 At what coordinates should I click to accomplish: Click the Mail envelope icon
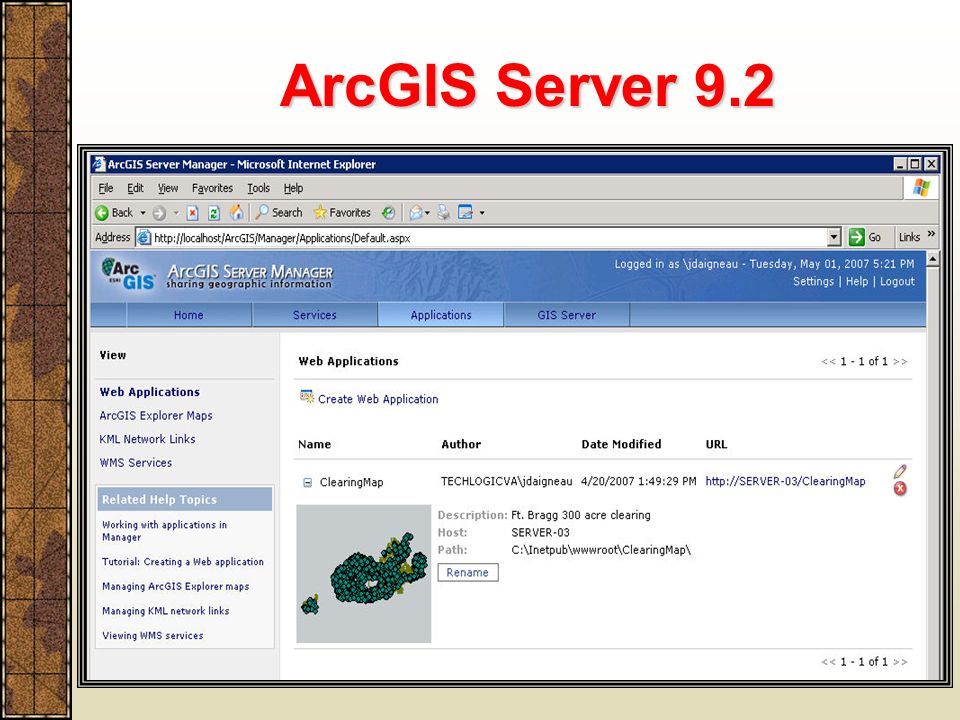[x=416, y=213]
